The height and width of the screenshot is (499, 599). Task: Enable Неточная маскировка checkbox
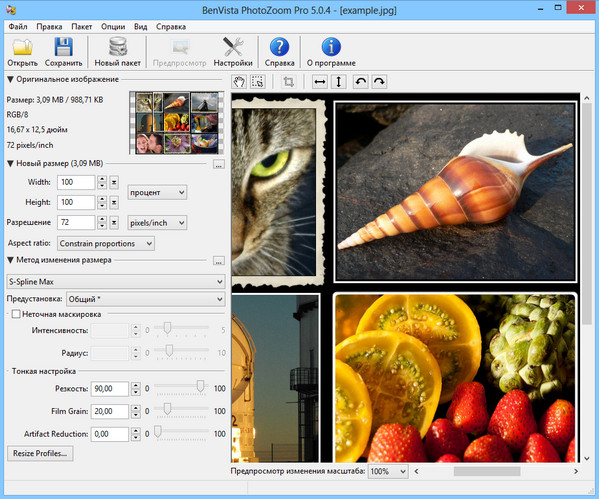(x=16, y=314)
